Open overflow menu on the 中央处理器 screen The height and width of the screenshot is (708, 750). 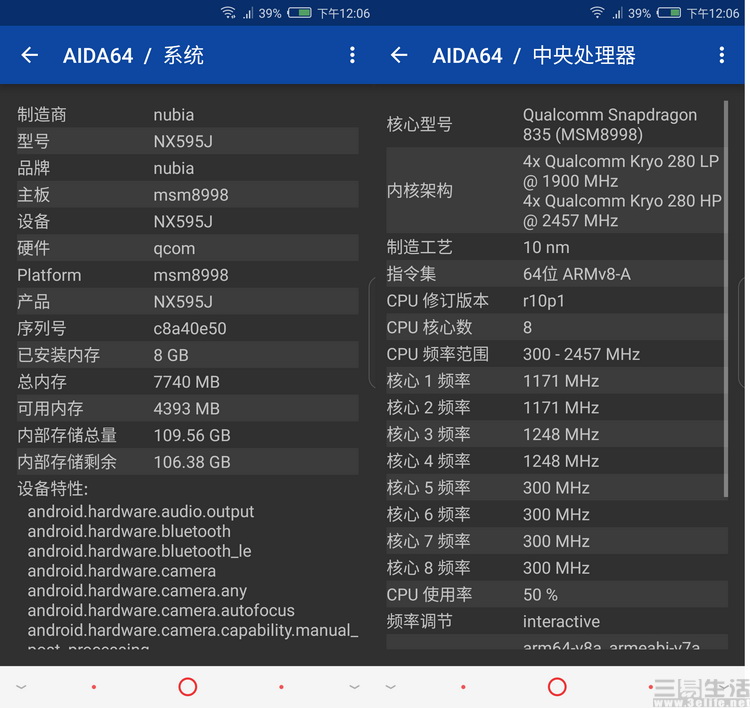click(x=722, y=56)
